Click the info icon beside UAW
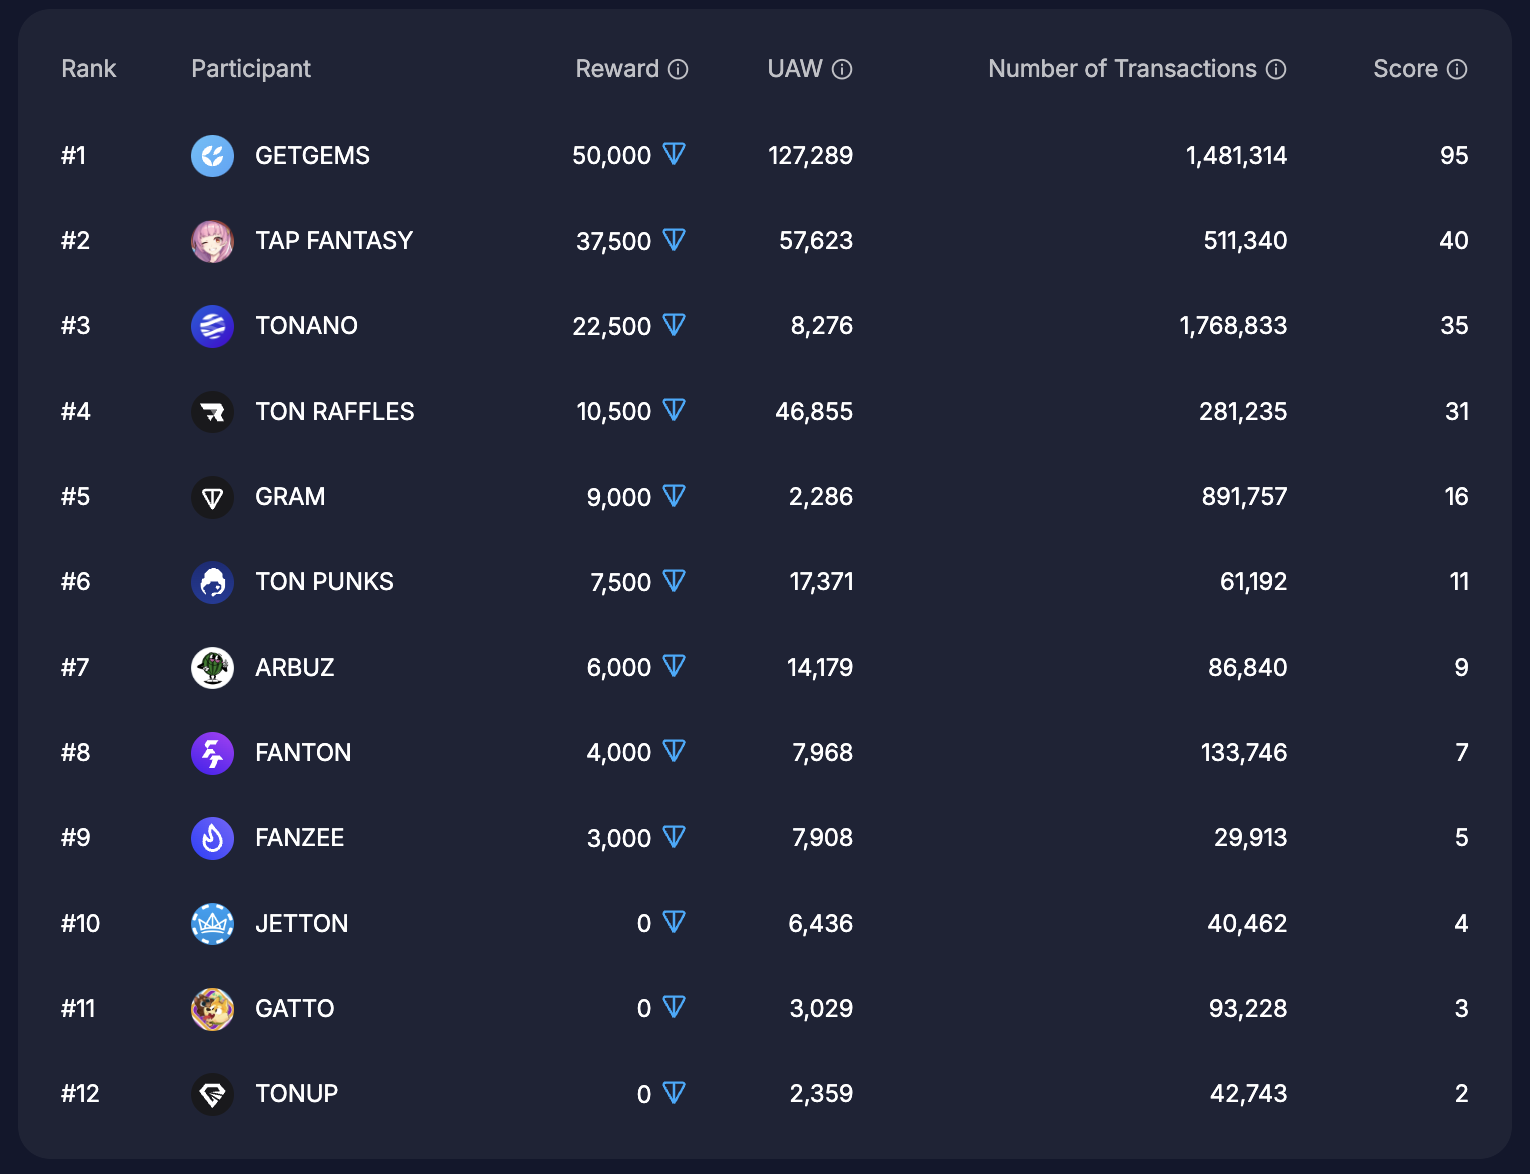This screenshot has width=1530, height=1174. tap(842, 69)
